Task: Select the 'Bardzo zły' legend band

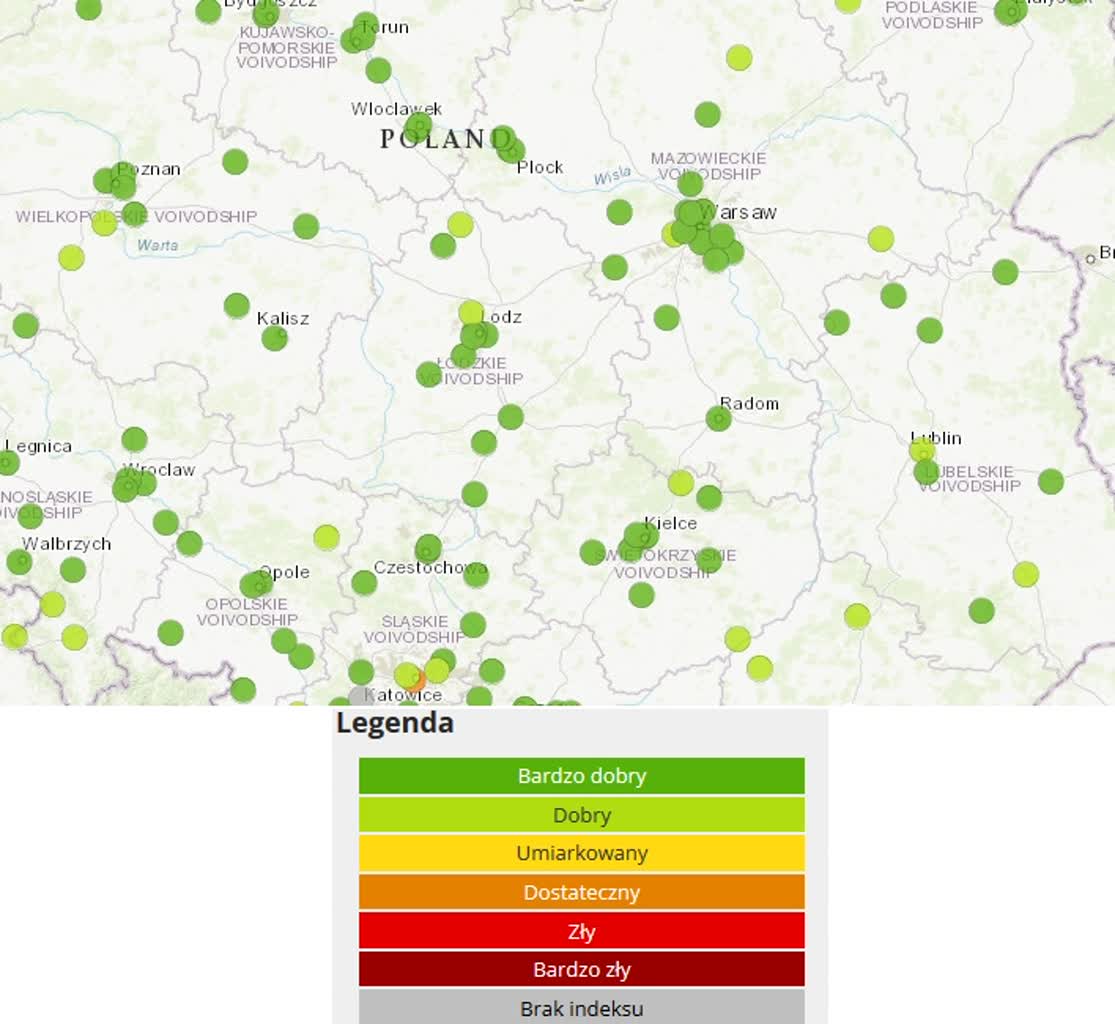Action: coord(582,969)
